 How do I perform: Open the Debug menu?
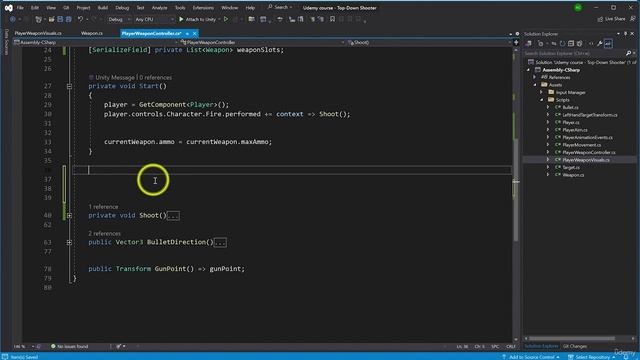tap(122, 8)
